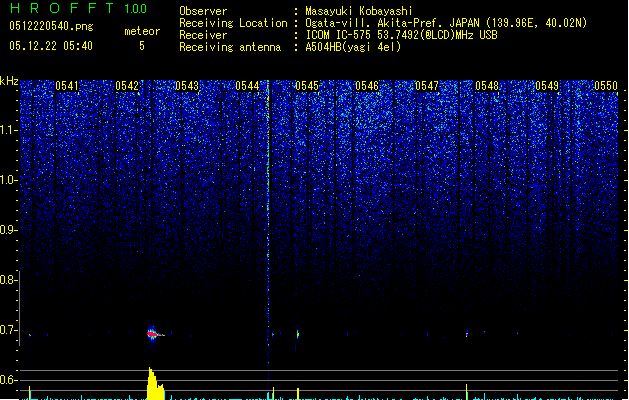
Task: Click the Observer field label
Action: (203, 11)
